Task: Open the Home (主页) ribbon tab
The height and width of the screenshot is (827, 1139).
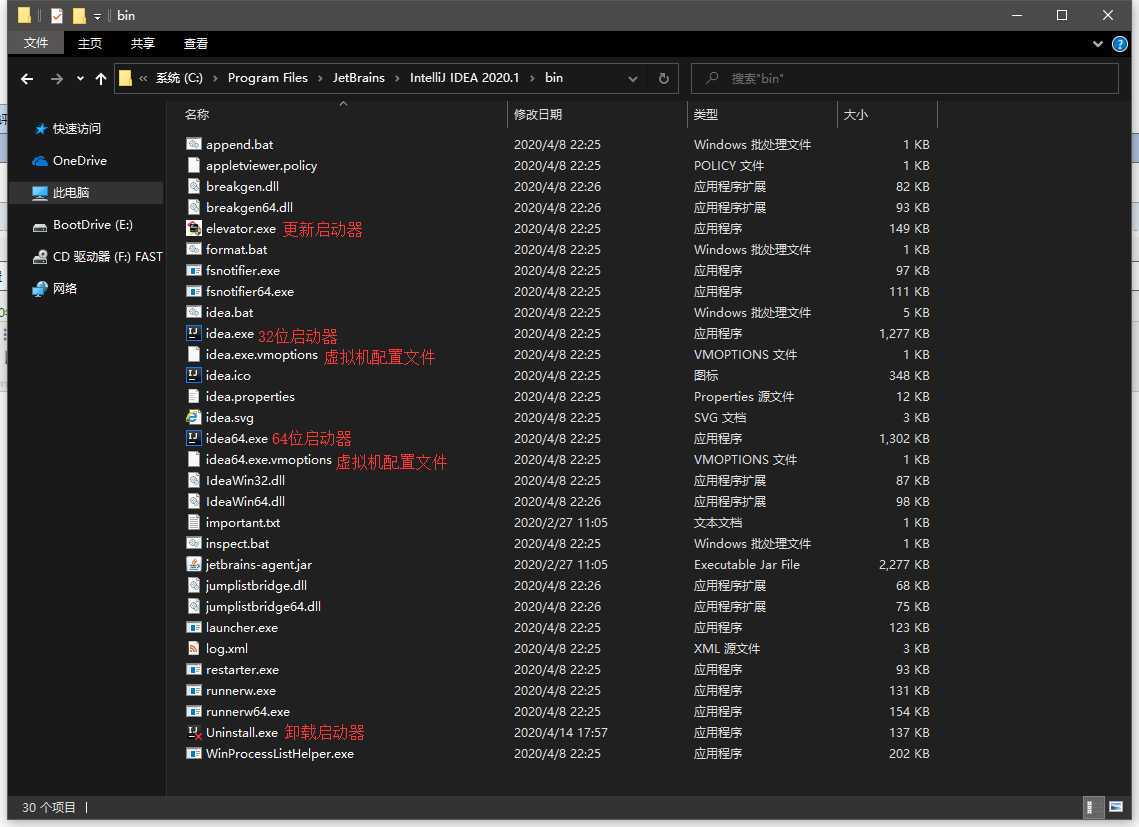Action: point(89,44)
